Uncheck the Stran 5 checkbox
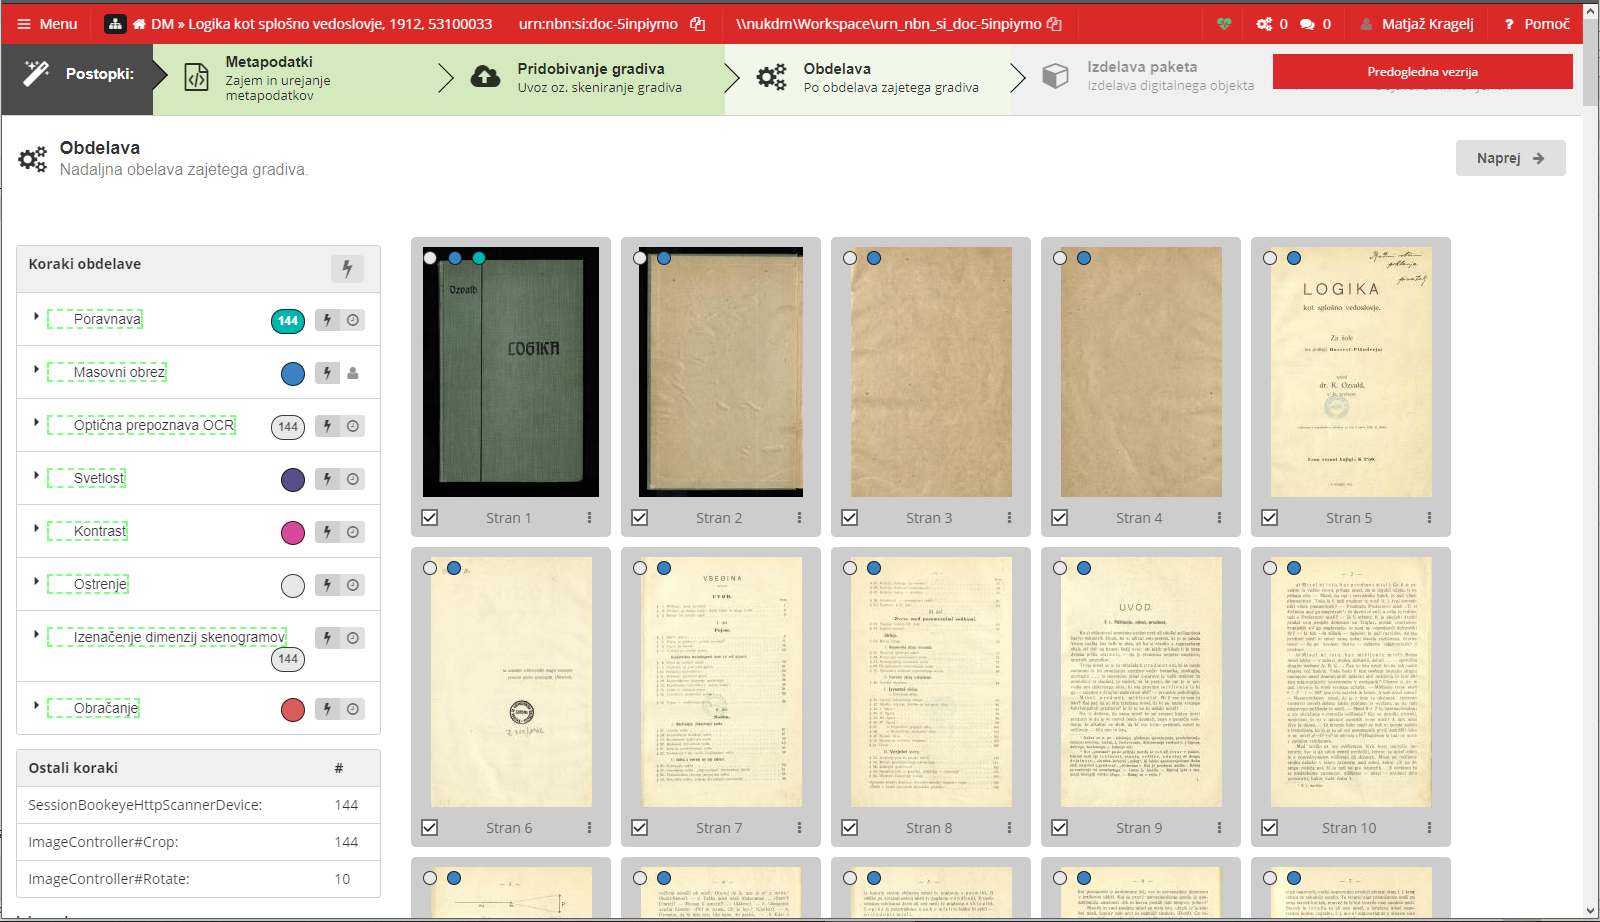Viewport: 1600px width, 922px height. coord(1270,518)
